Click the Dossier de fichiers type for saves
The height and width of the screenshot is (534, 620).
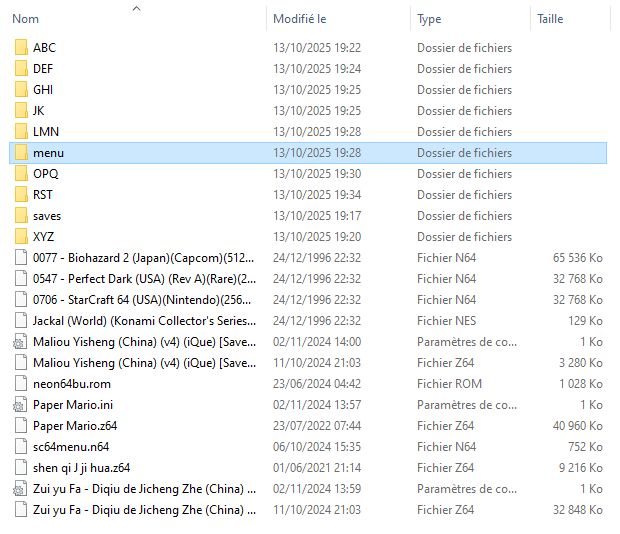tap(464, 216)
